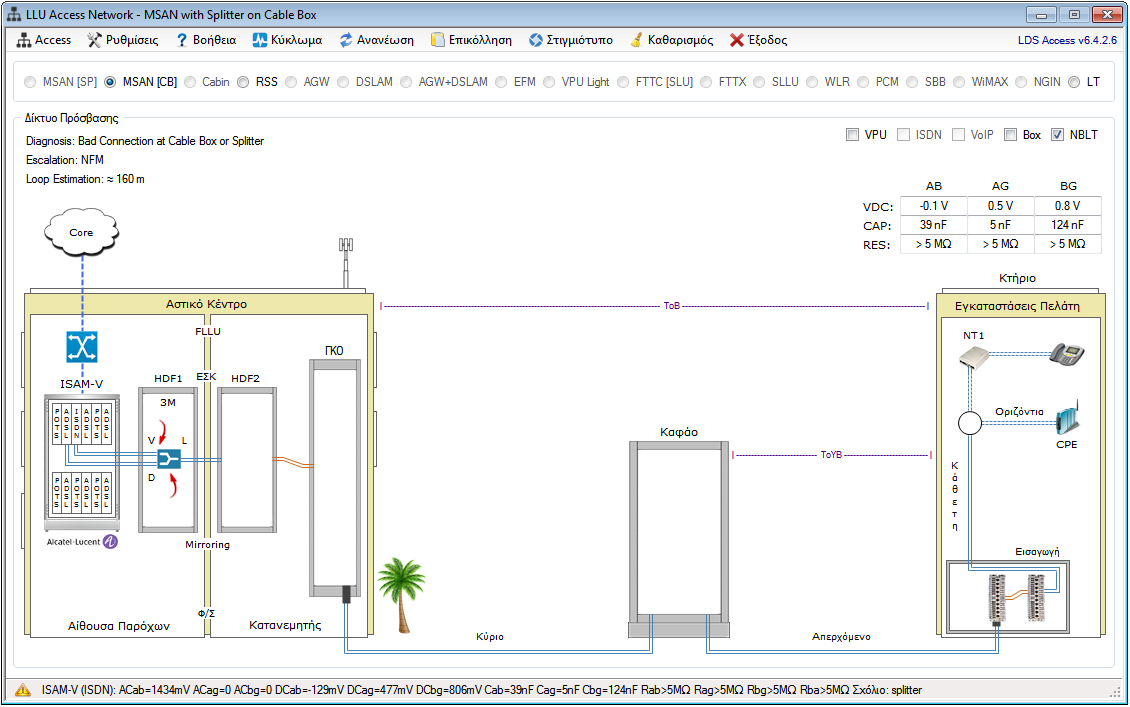Select the RSS radio button
Image resolution: width=1130 pixels, height=707 pixels.
pyautogui.click(x=243, y=82)
